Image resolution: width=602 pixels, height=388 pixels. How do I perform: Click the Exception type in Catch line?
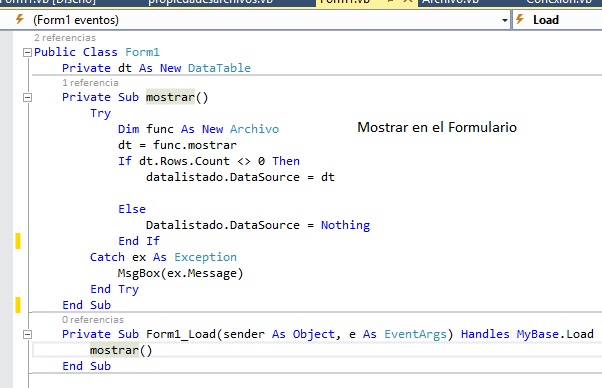click(x=205, y=257)
